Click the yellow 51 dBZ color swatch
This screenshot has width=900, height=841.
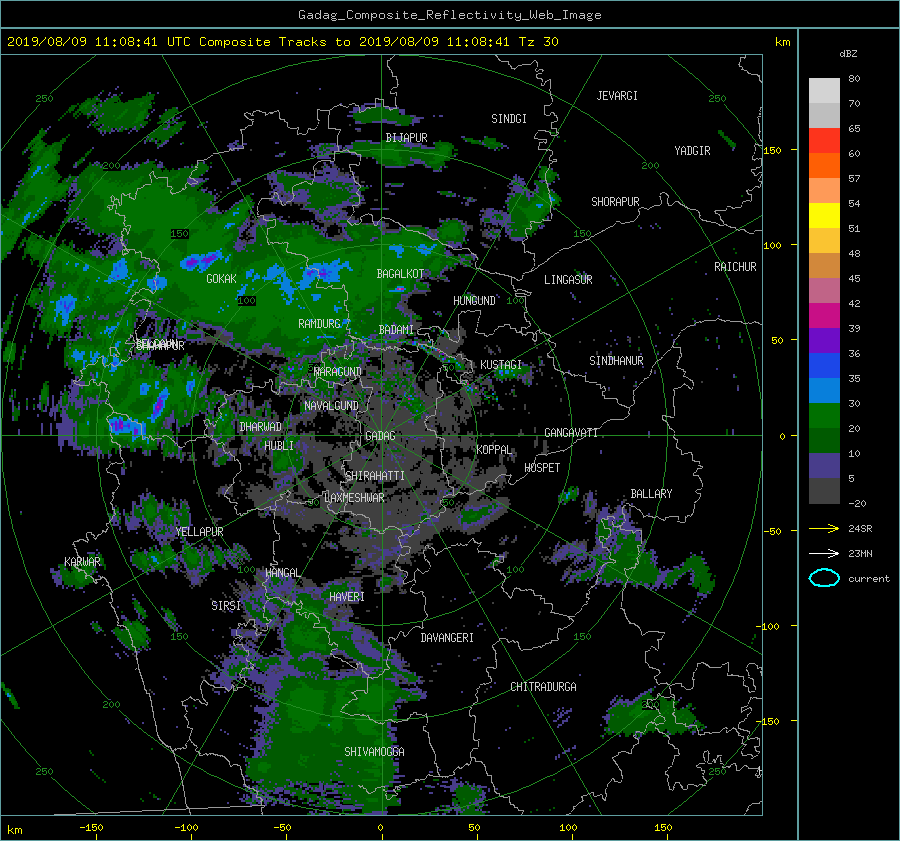[x=824, y=215]
